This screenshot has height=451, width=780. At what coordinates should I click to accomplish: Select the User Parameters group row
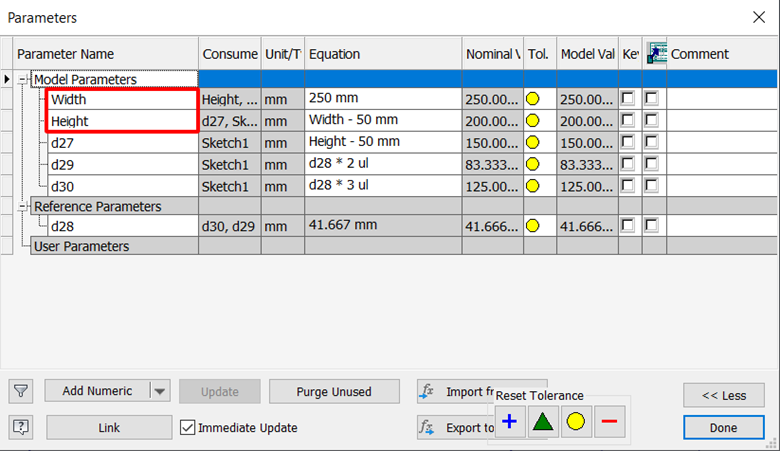114,246
